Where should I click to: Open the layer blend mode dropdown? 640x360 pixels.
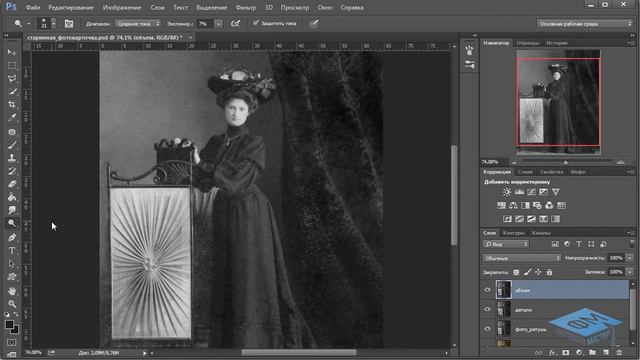click(x=522, y=258)
